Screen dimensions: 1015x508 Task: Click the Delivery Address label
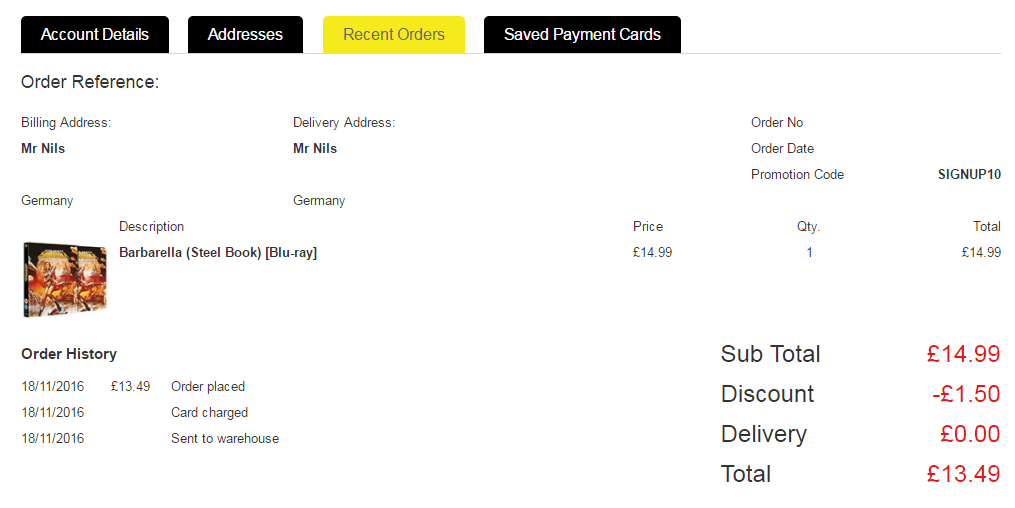tap(344, 123)
